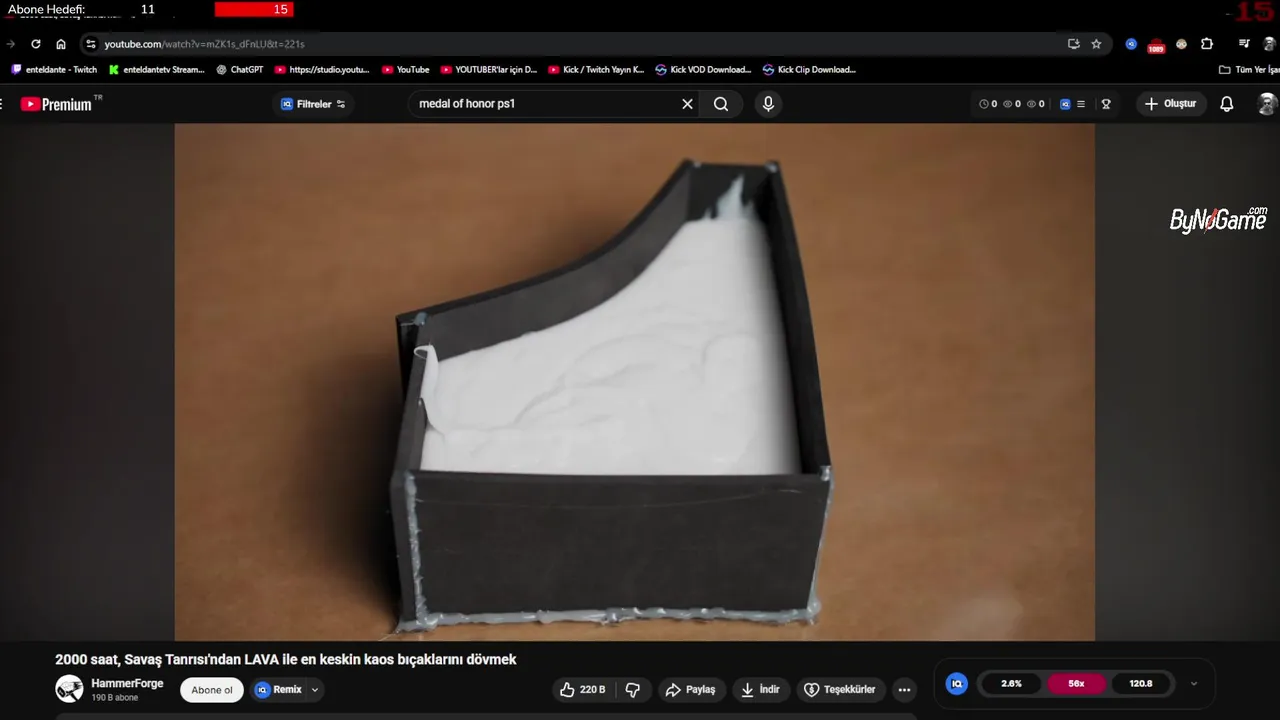Click the video title text
This screenshot has width=1280, height=720.
point(286,660)
